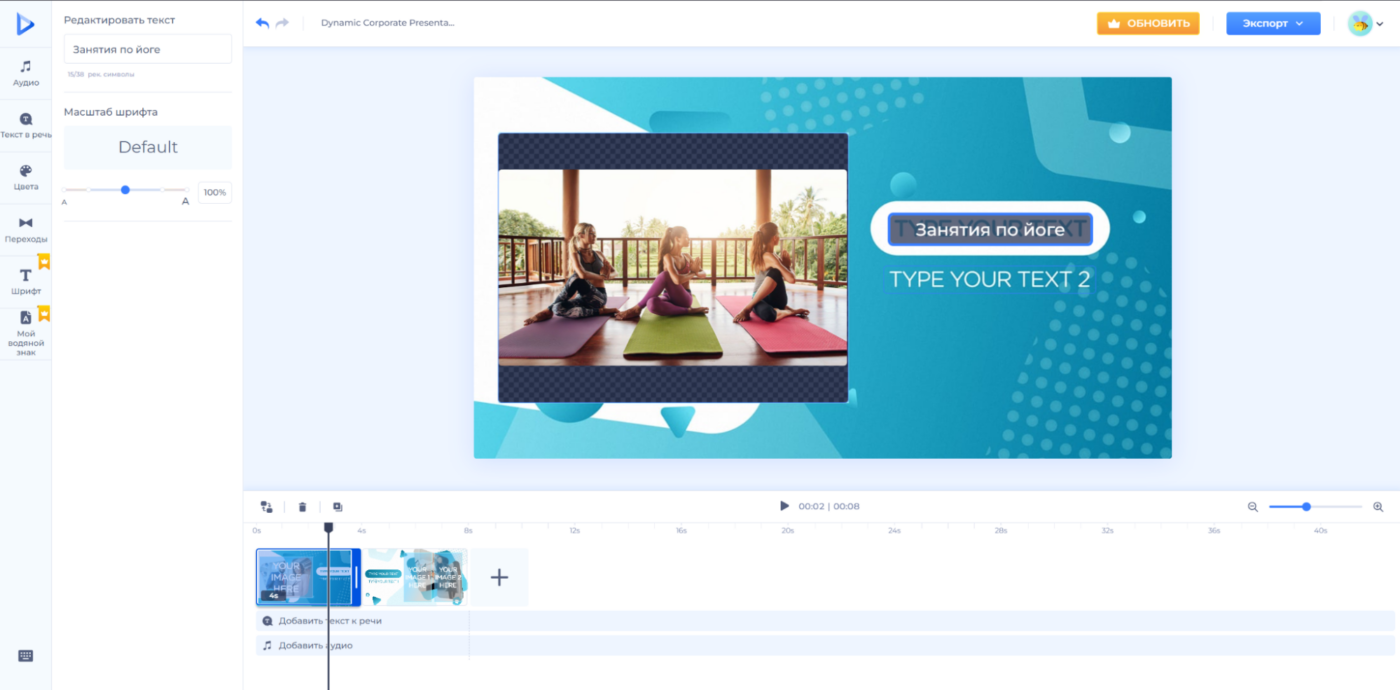Adjust the timeline zoom slider
The width and height of the screenshot is (1400, 690).
[1306, 507]
